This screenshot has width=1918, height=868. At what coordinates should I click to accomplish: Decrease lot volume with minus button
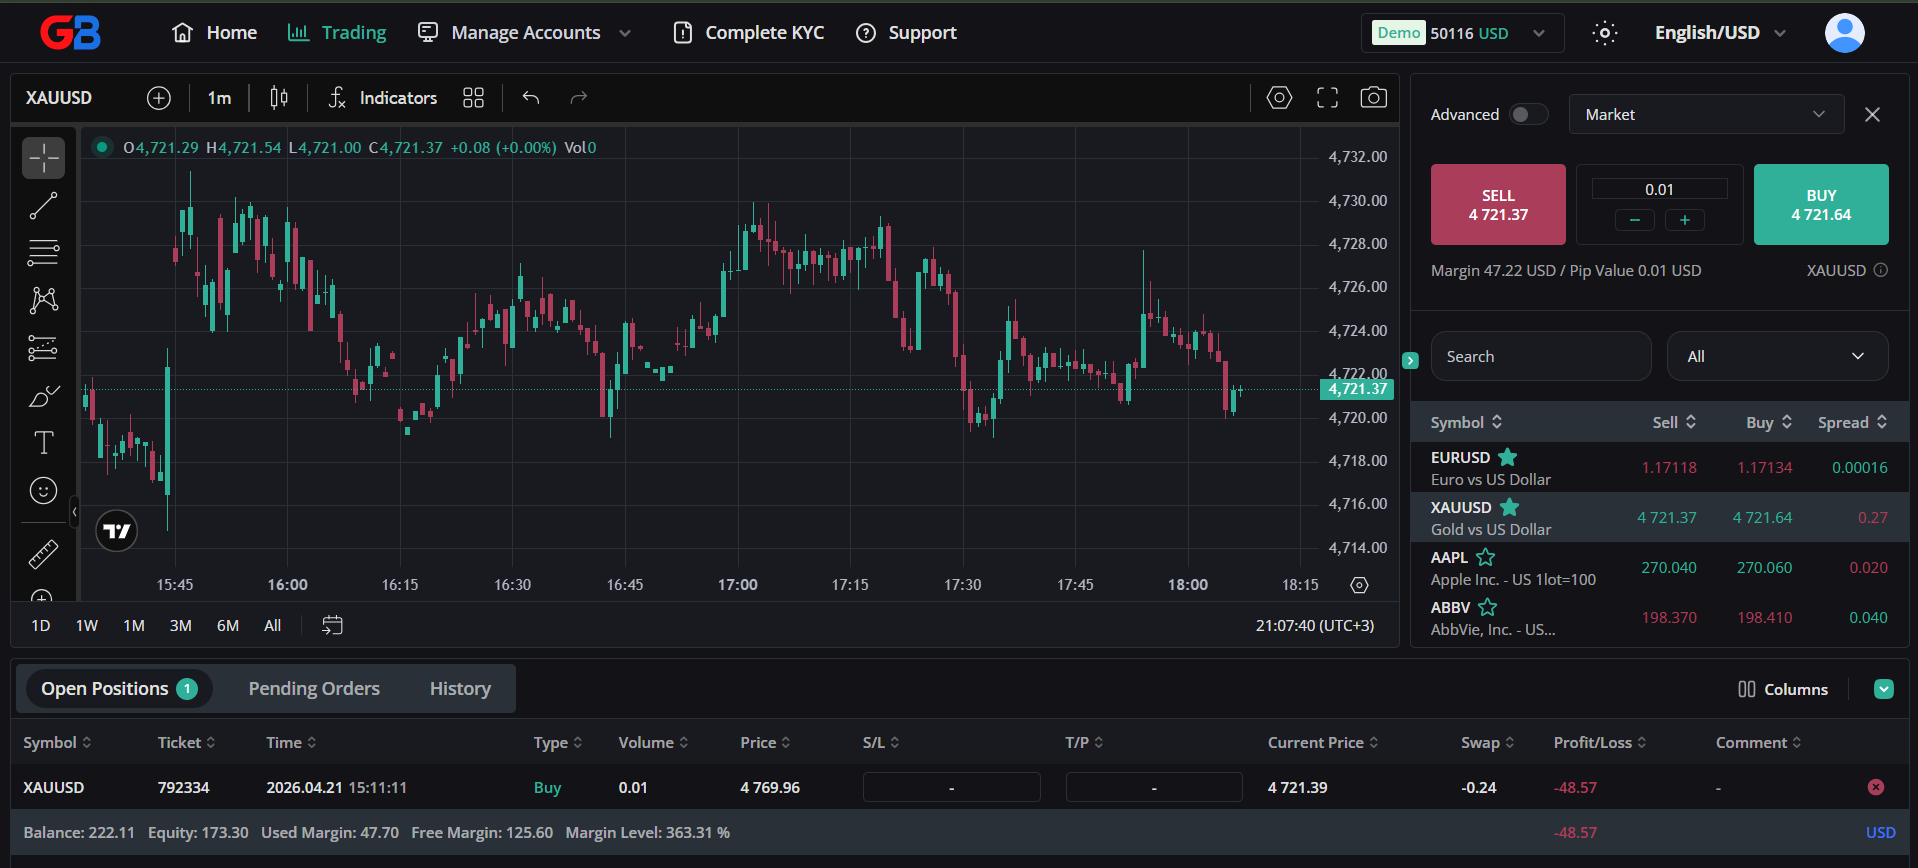[x=1635, y=220]
